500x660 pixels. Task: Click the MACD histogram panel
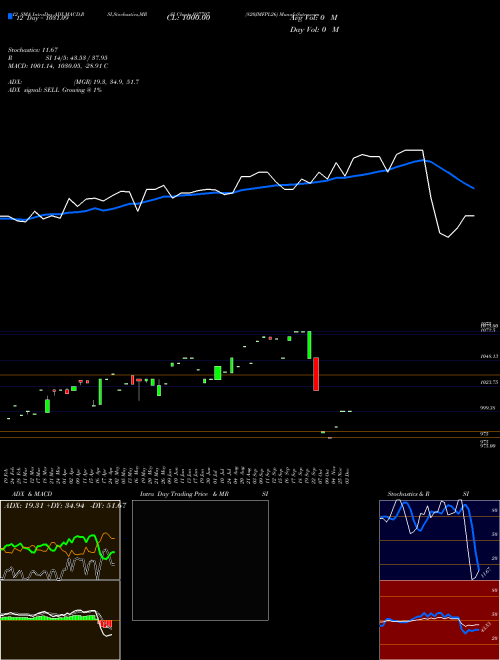[60, 620]
